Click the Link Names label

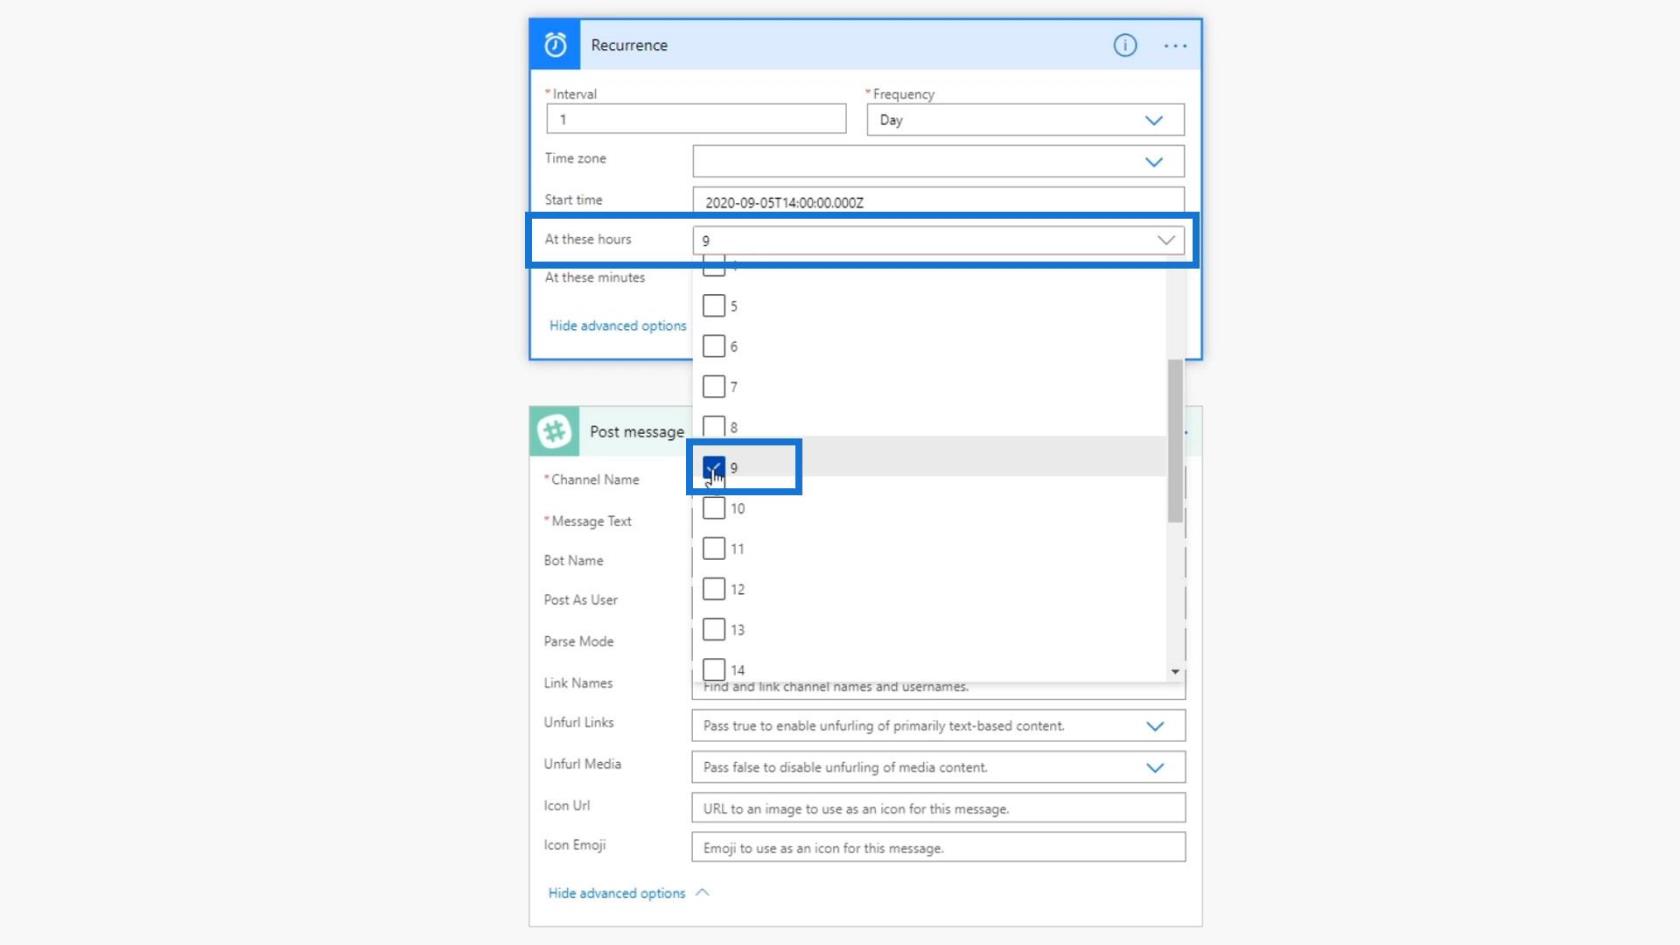click(578, 683)
